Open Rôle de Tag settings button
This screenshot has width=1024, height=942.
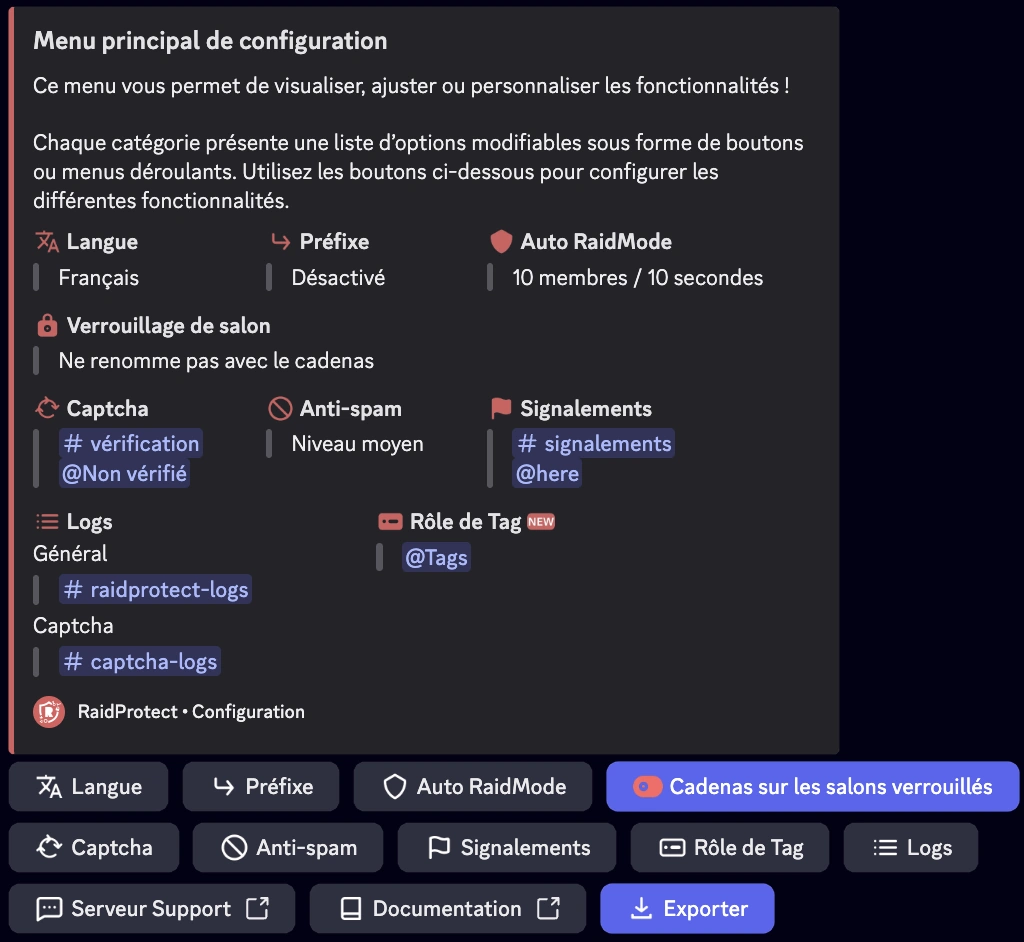tap(730, 847)
